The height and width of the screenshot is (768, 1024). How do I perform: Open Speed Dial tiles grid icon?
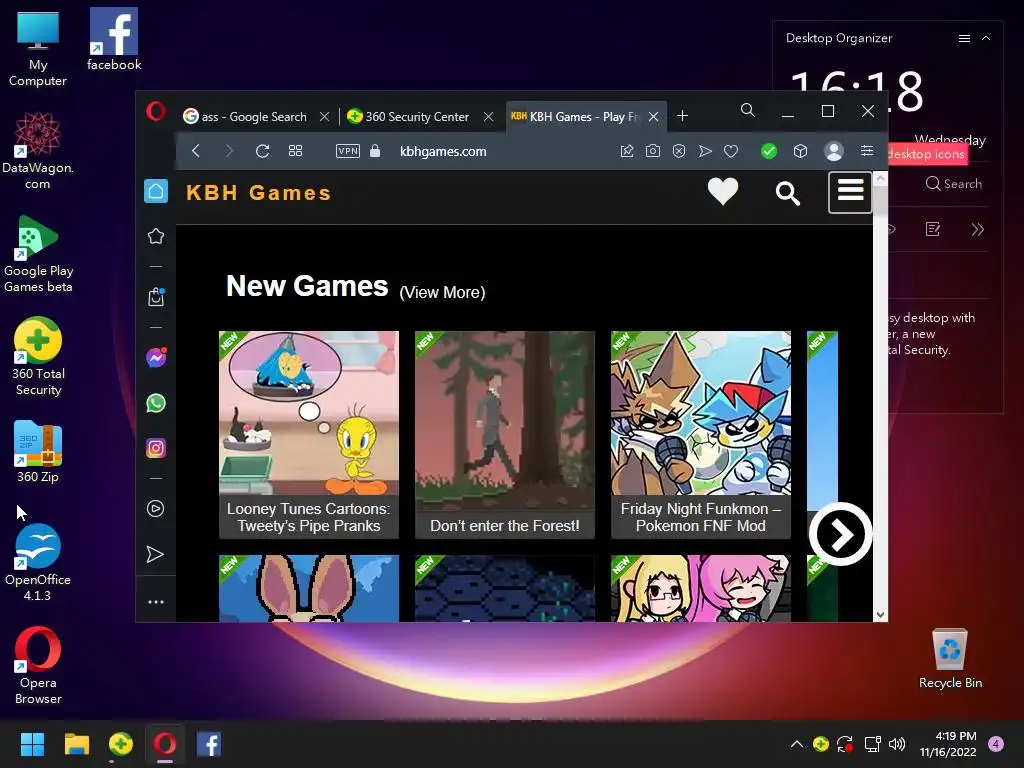[x=295, y=152]
